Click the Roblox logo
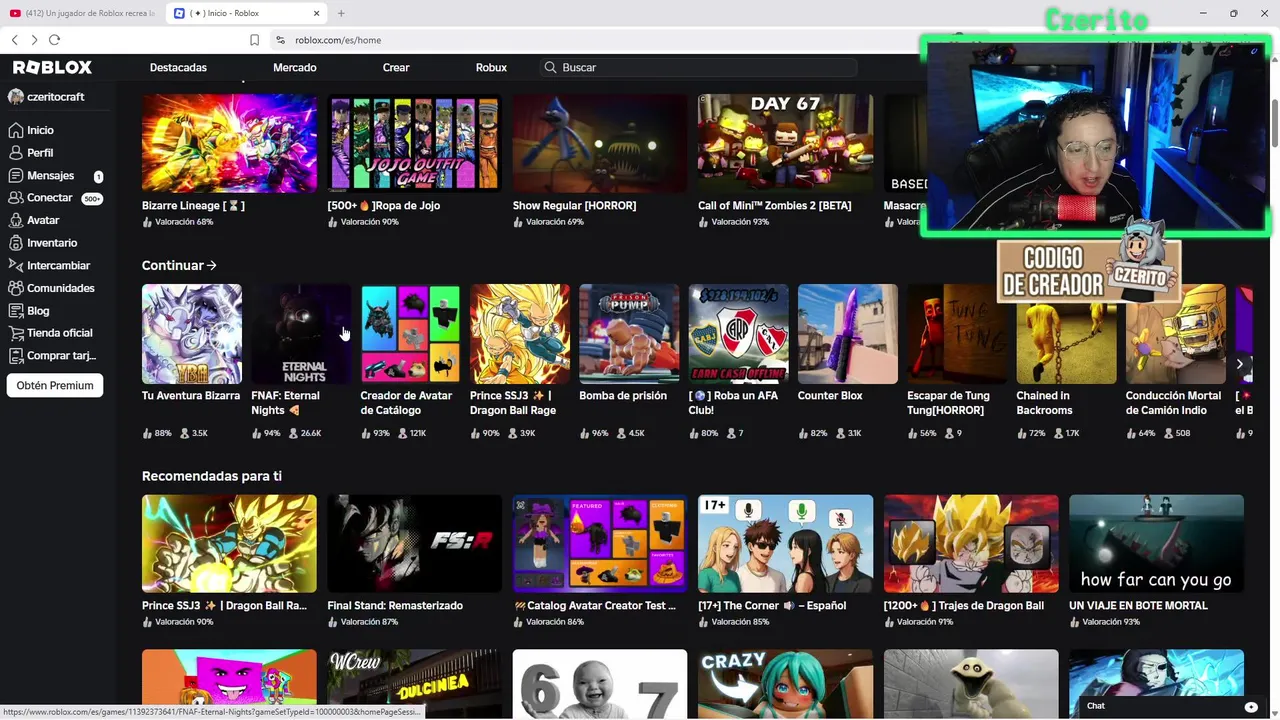1280x720 pixels. tap(52, 67)
